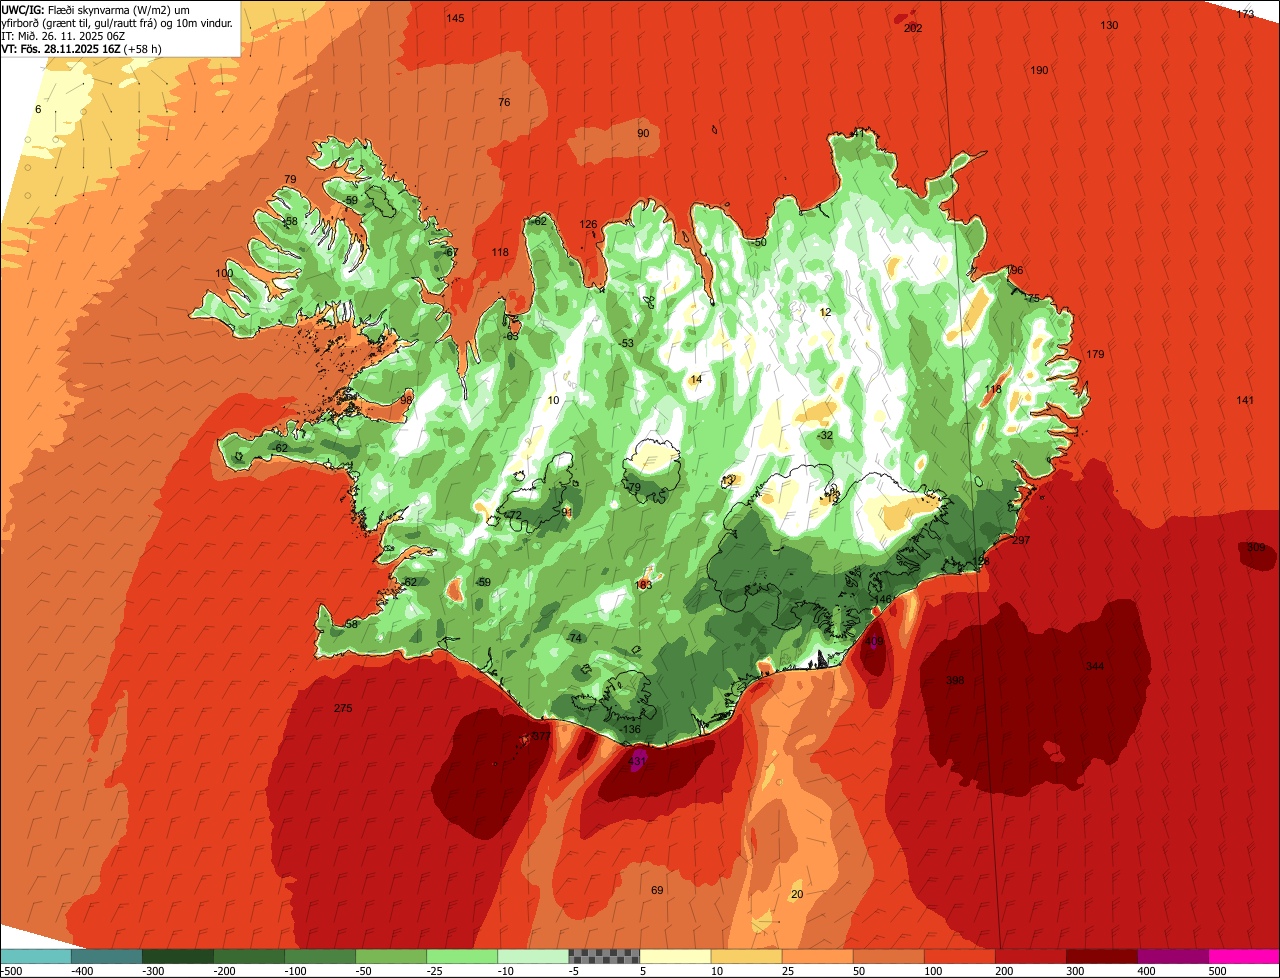Screen dimensions: 1280x978
Task: Click the map value 90
Action: coord(643,133)
